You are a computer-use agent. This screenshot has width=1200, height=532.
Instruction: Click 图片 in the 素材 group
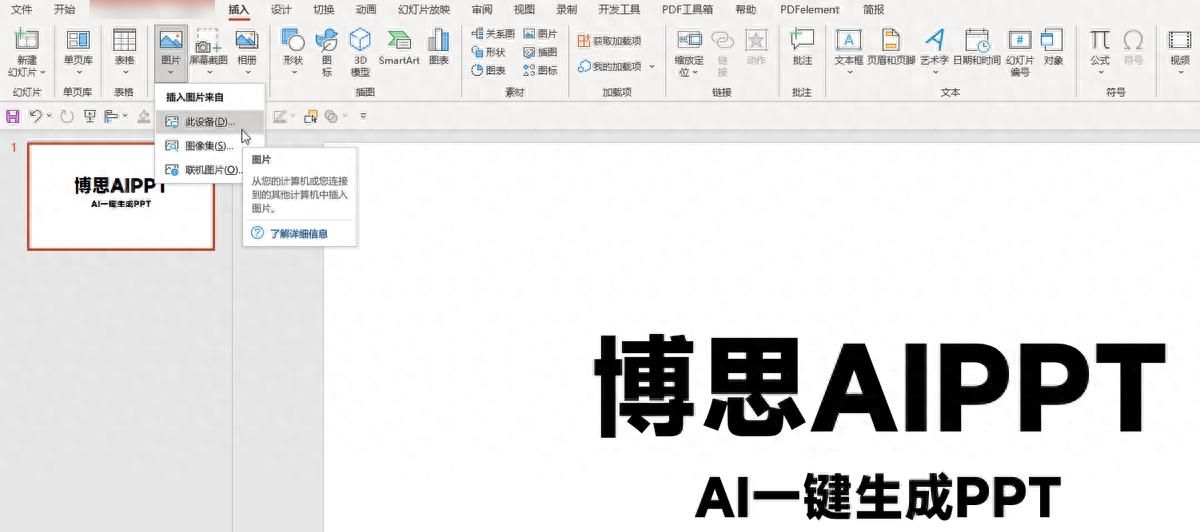[x=541, y=33]
